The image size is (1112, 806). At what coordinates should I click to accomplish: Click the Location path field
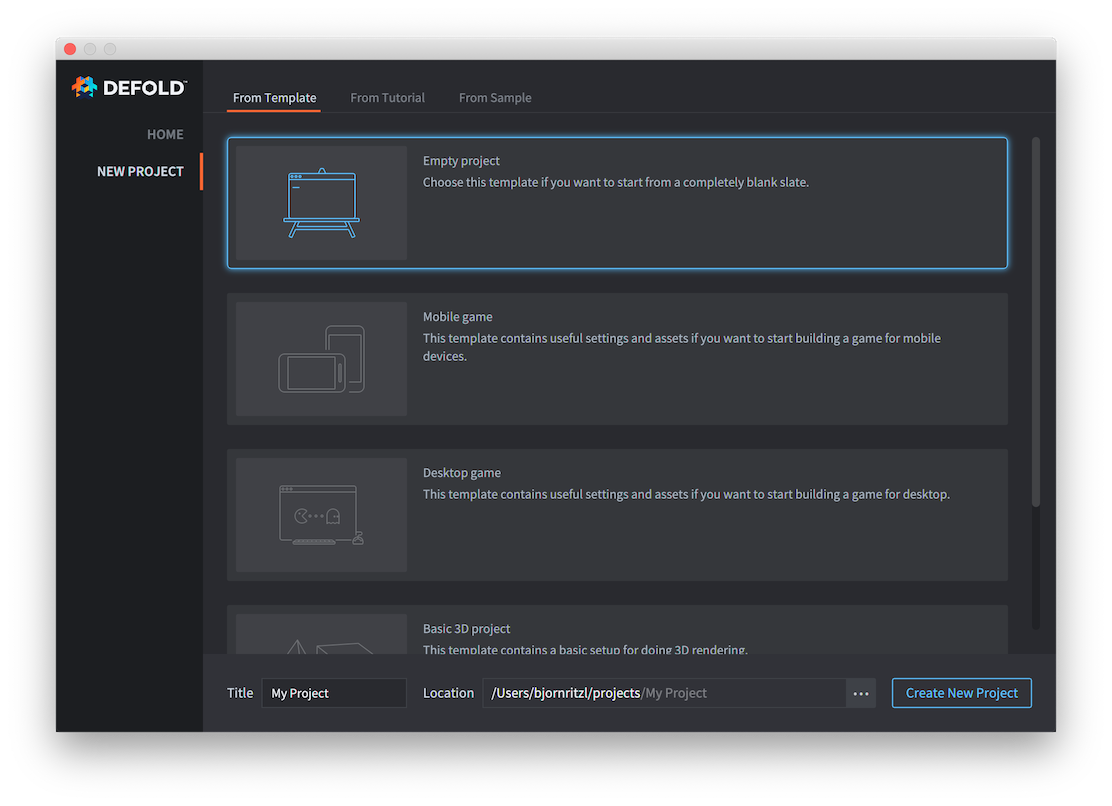664,693
